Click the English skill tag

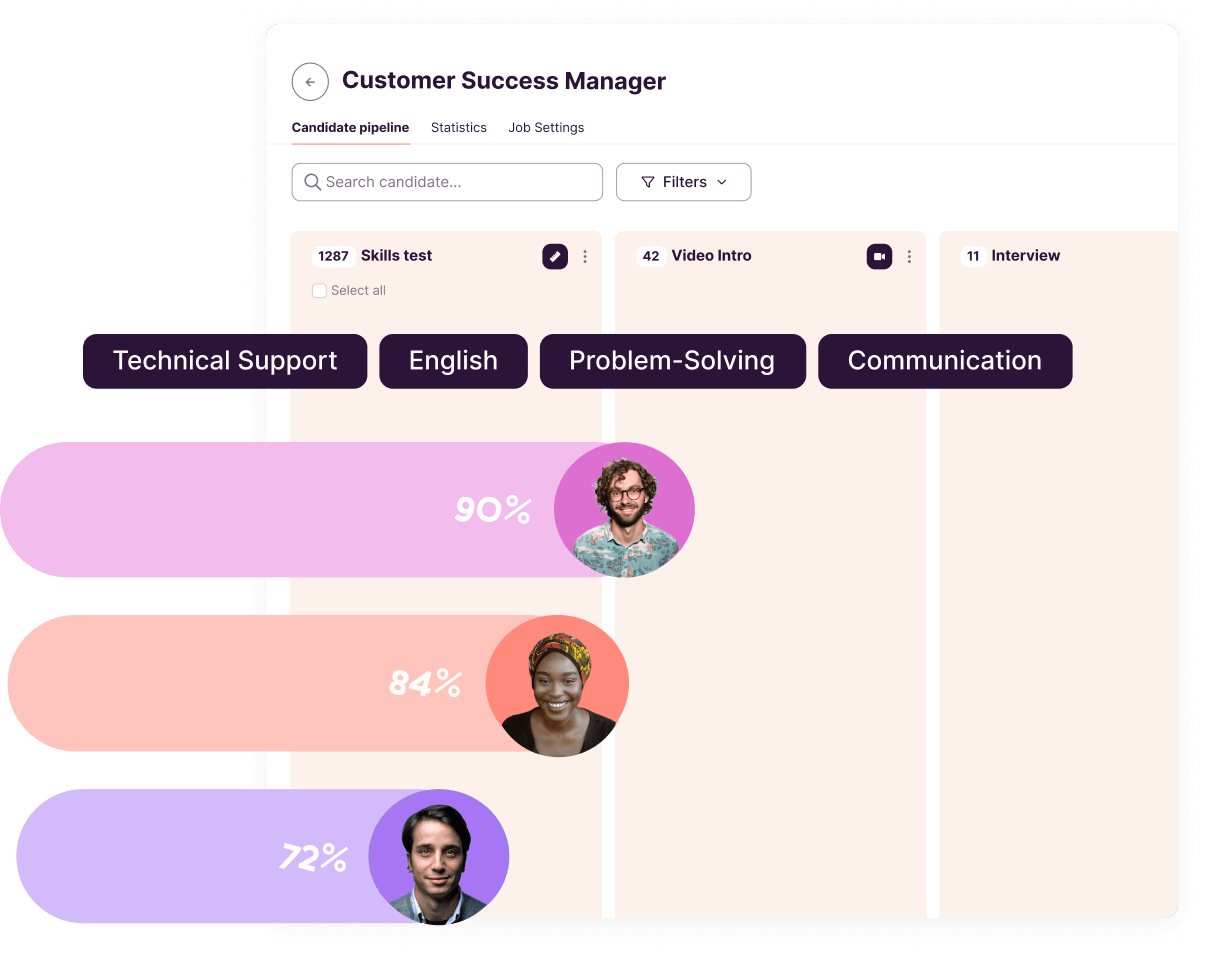pyautogui.click(x=453, y=361)
